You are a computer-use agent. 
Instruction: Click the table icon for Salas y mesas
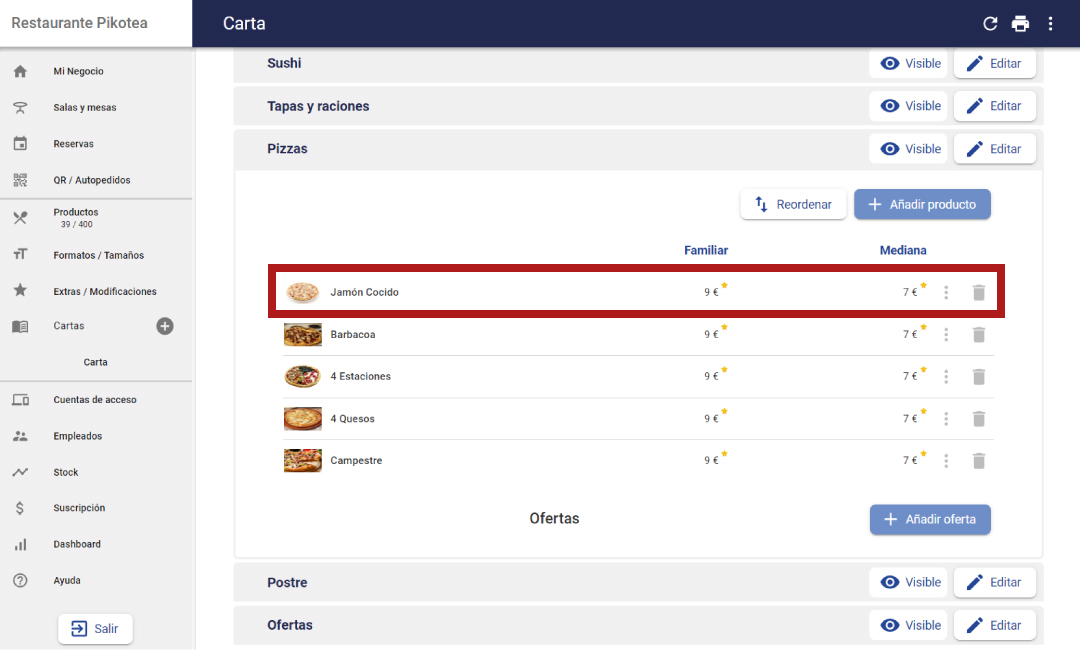click(20, 107)
